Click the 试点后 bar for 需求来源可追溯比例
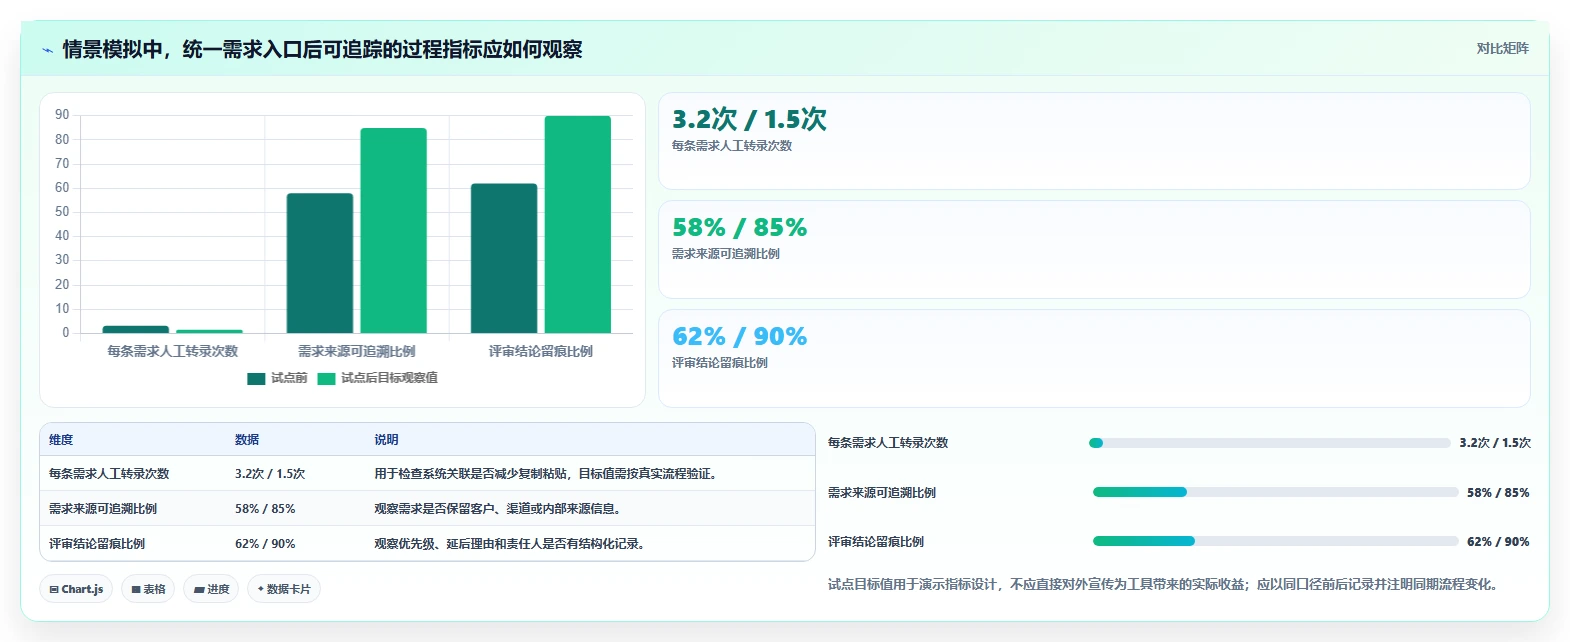 (x=394, y=230)
